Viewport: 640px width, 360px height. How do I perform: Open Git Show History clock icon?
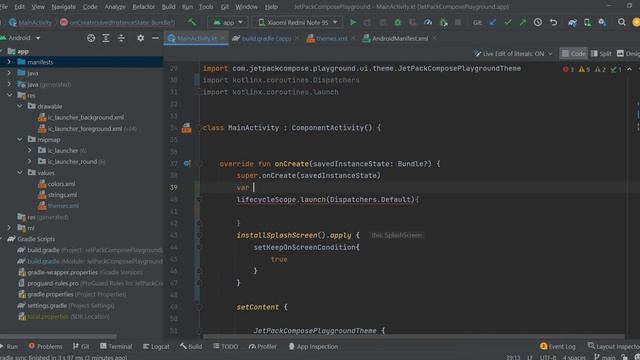tap(538, 22)
